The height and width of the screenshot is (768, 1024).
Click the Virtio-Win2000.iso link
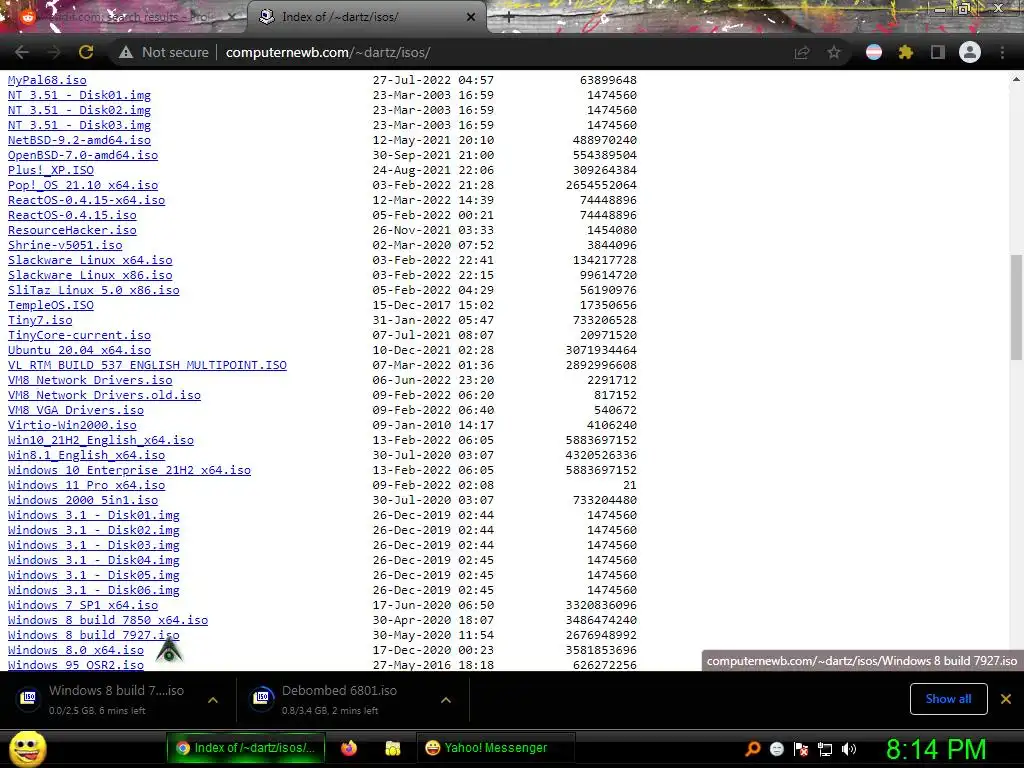pos(72,426)
